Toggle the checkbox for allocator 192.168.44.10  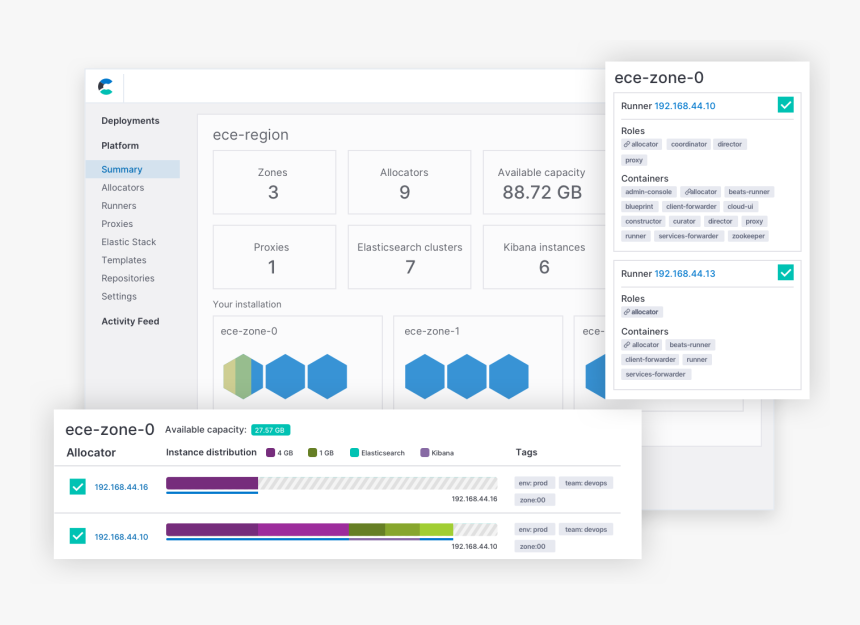click(78, 536)
